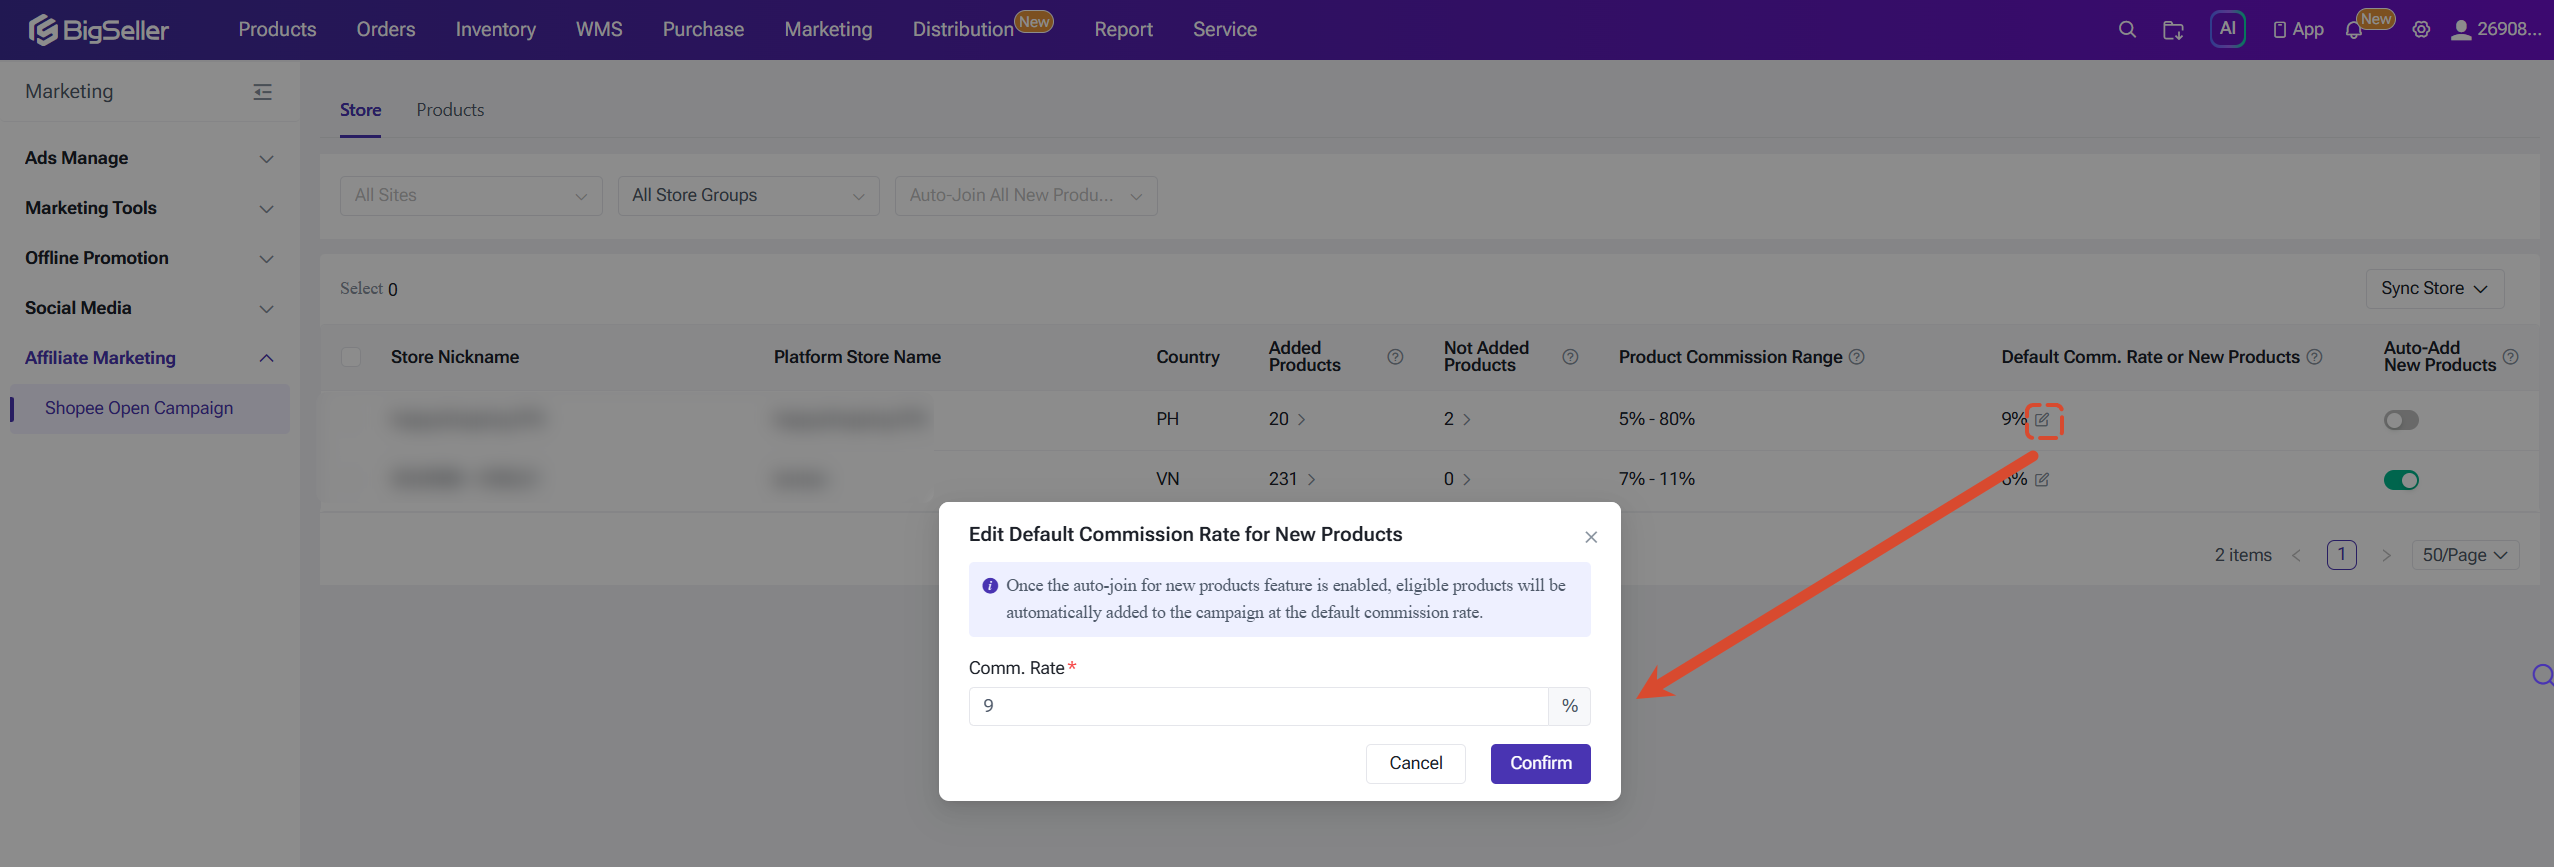
Task: Switch to the Products tab
Action: [x=450, y=110]
